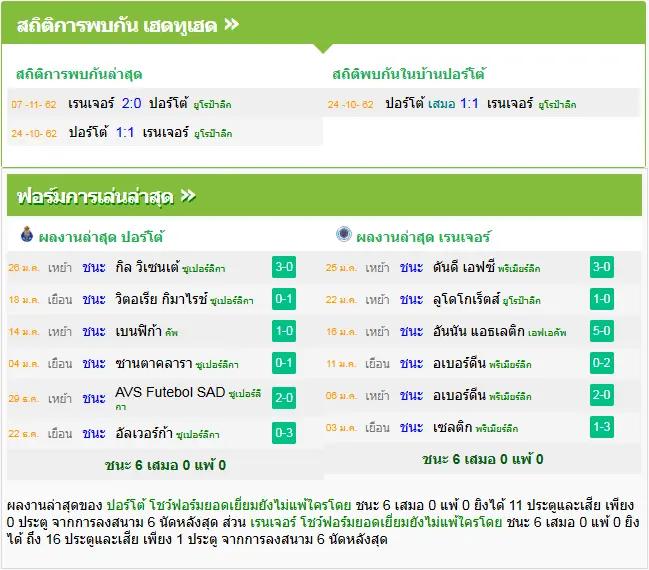Click the 1-0 badge for เบนฟิก้า
The height and width of the screenshot is (570, 649).
(x=284, y=331)
